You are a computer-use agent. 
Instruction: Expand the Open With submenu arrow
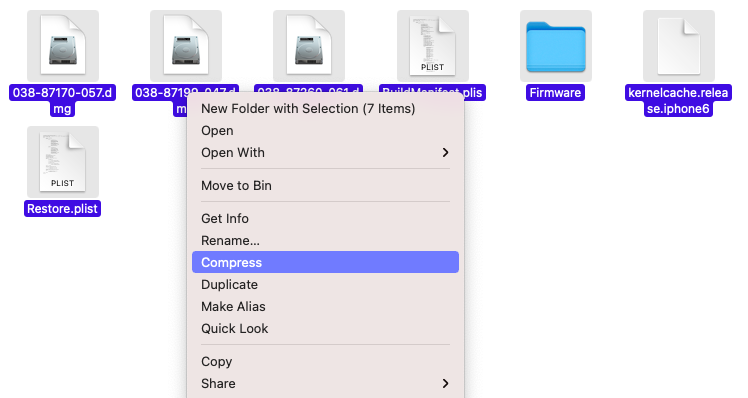pyautogui.click(x=445, y=153)
